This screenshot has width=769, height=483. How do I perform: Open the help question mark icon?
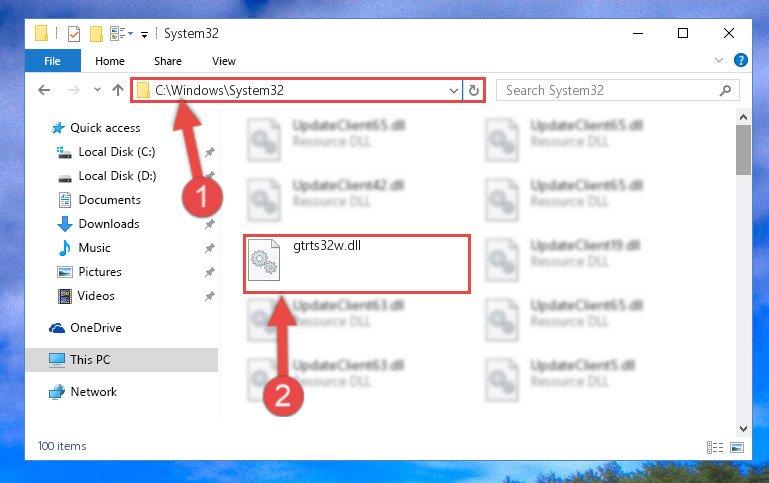coord(741,60)
